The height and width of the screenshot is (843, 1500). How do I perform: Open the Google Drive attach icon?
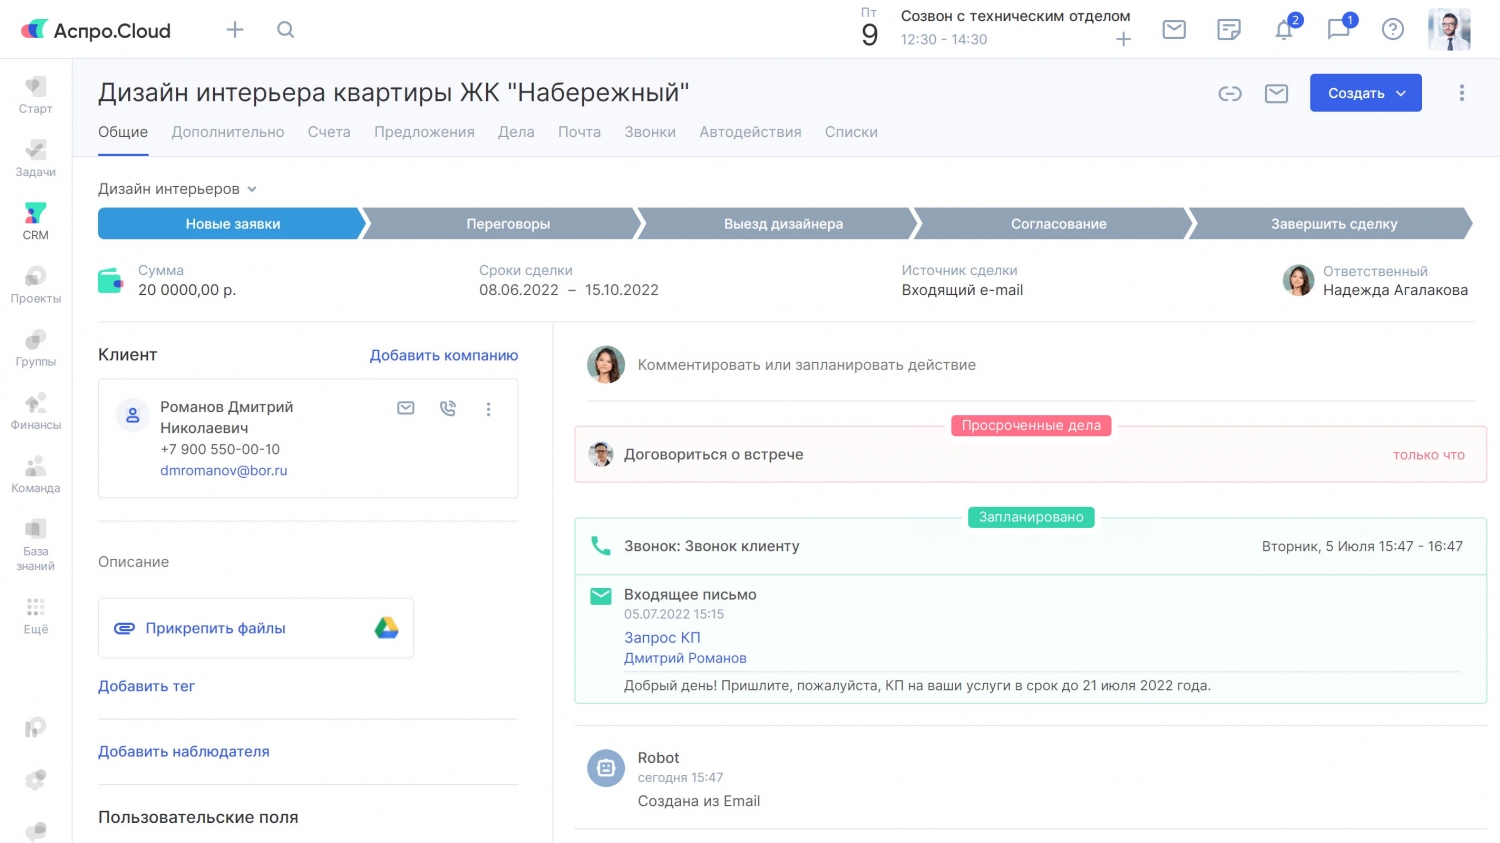click(386, 628)
